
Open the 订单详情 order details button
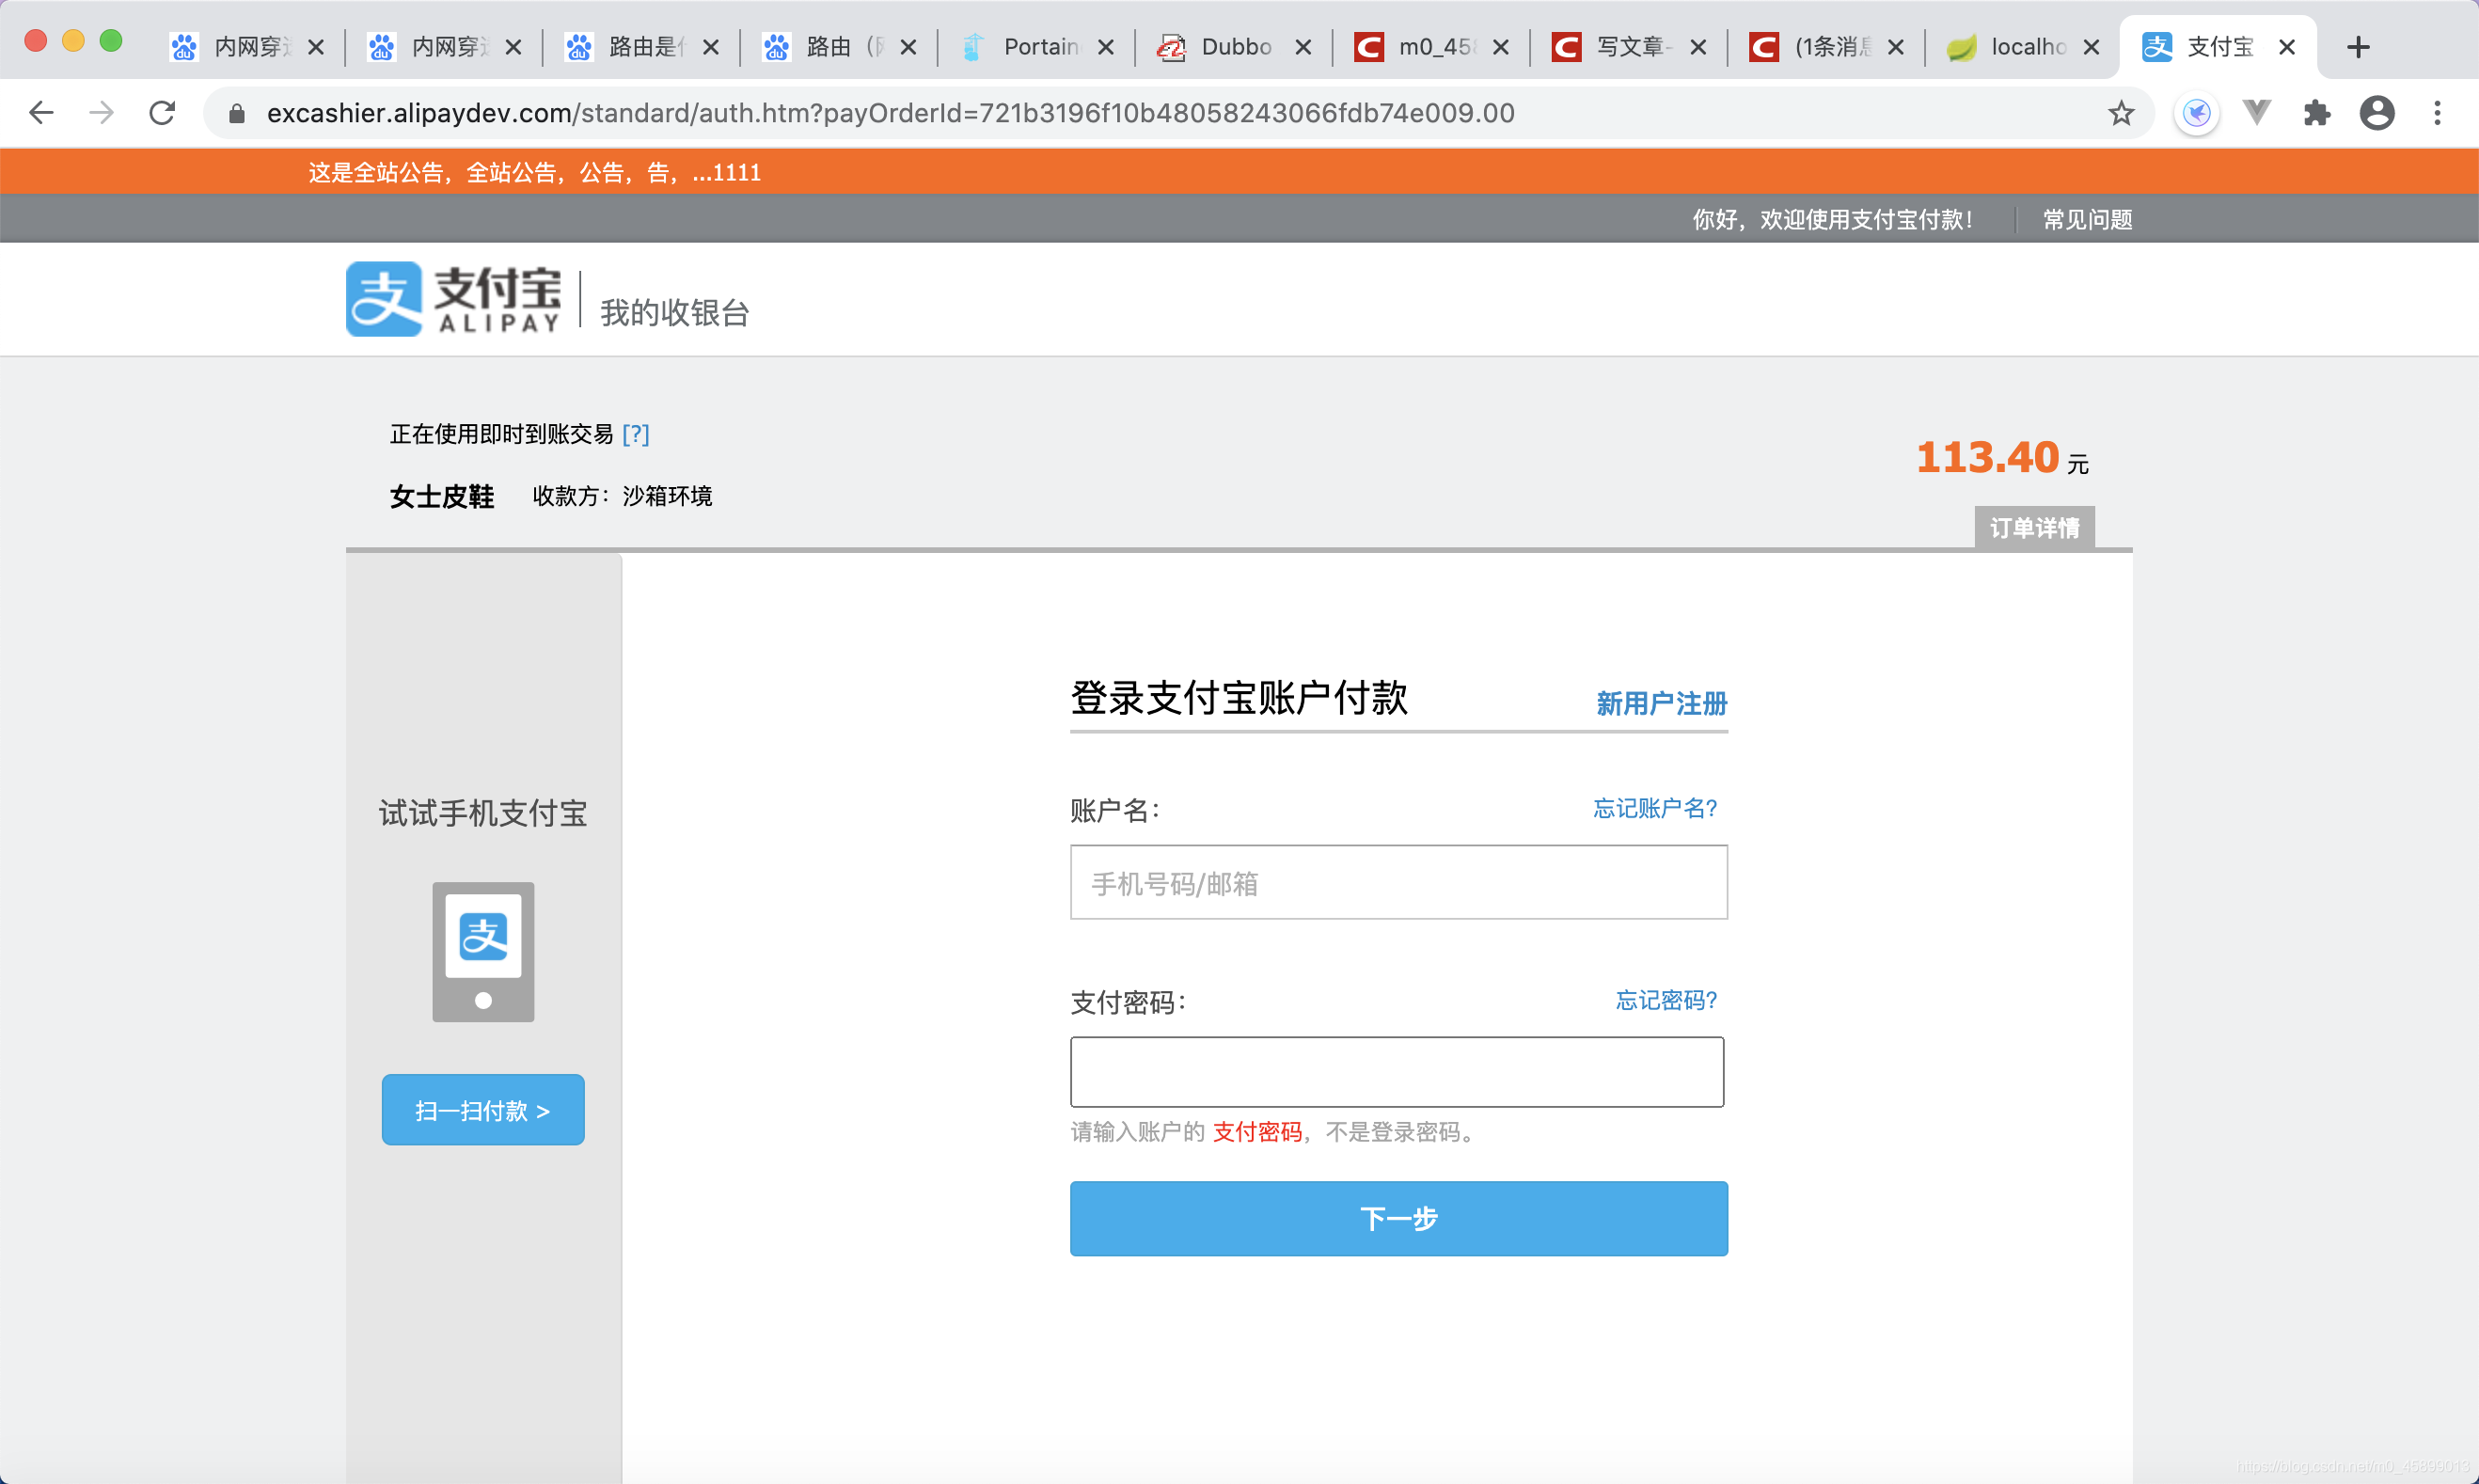point(2034,527)
